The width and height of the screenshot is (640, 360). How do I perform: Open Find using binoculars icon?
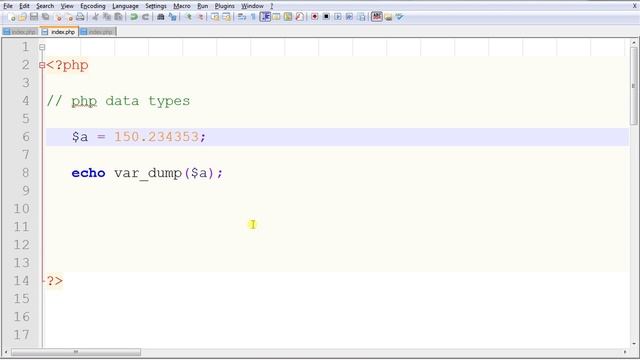[161, 17]
